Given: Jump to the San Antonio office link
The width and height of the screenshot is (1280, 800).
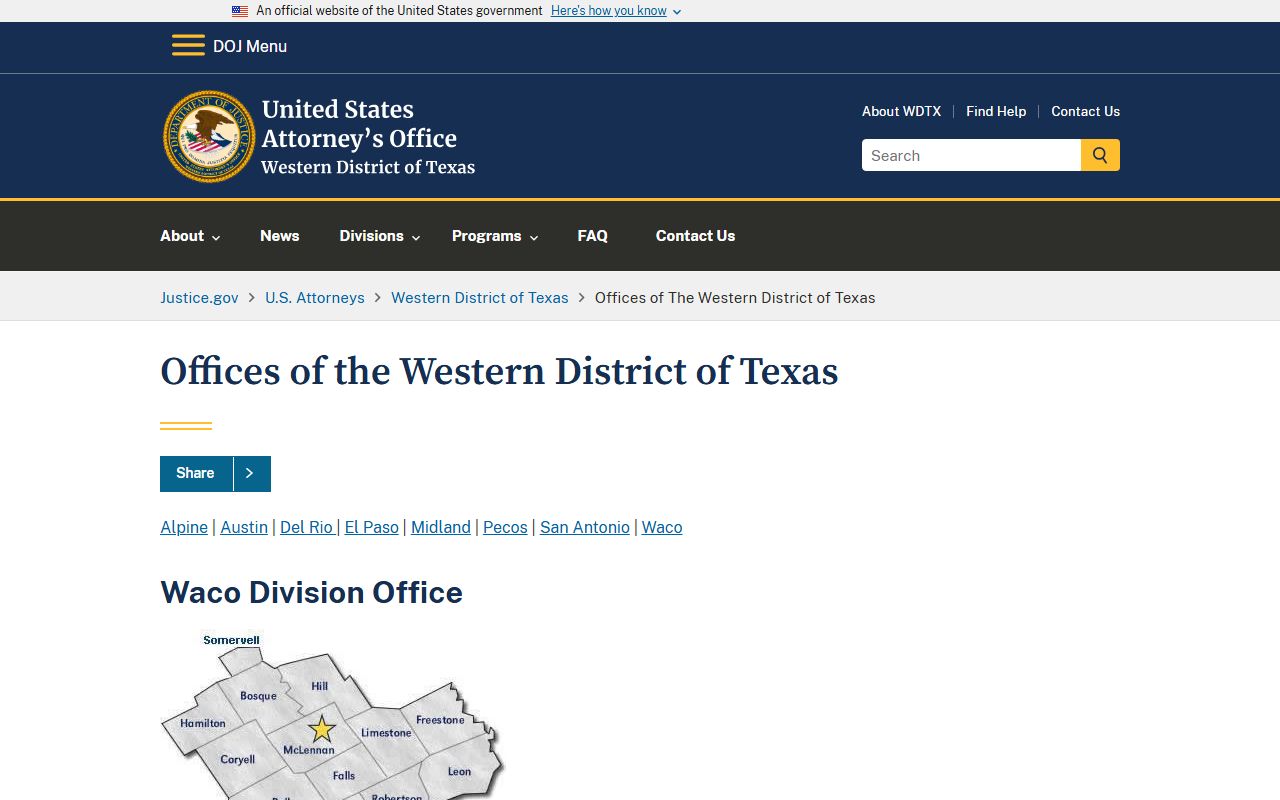Looking at the screenshot, I should click(585, 527).
